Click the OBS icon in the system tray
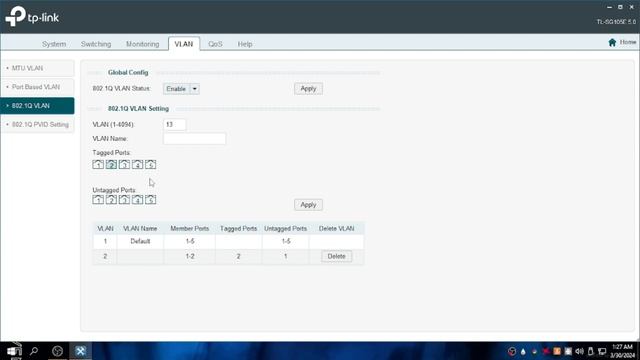640x360 pixels. click(x=512, y=351)
